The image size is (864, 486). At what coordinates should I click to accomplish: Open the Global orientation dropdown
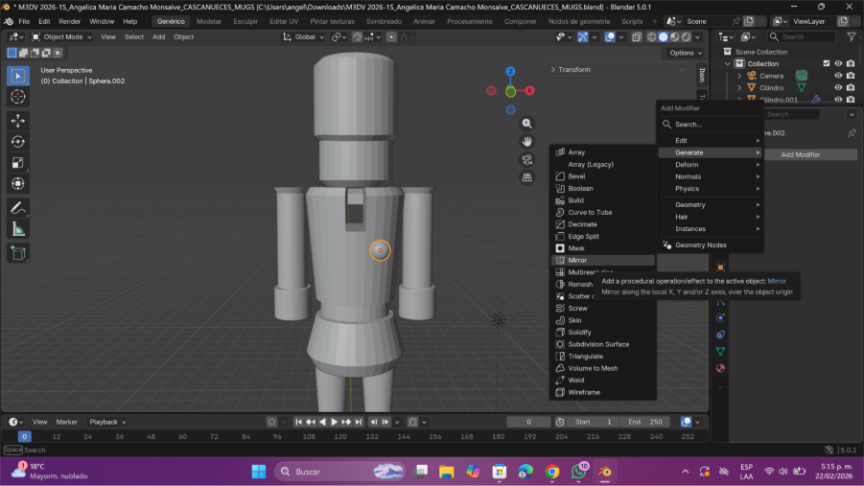tap(304, 37)
